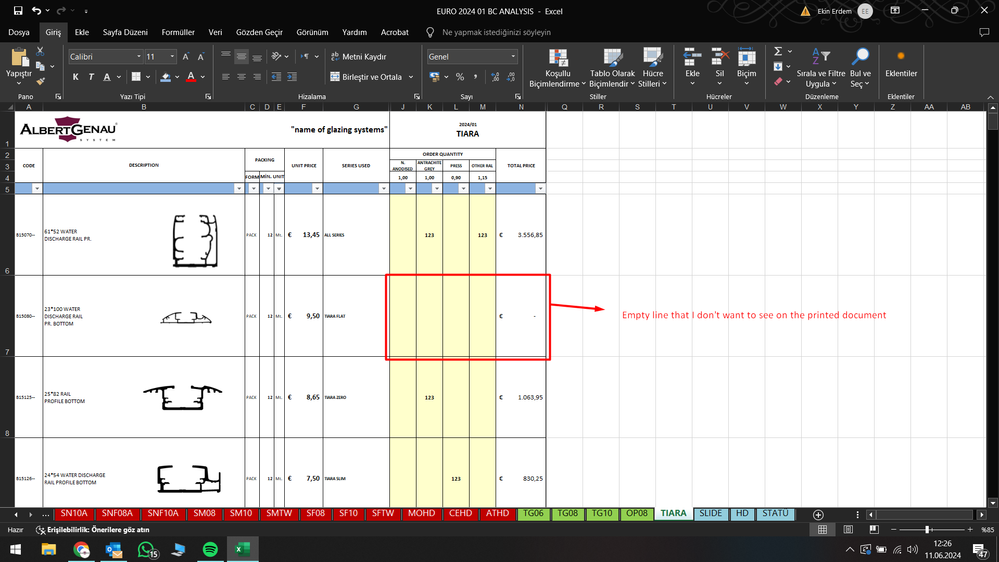Open the SERIES USED filter dropdown
The height and width of the screenshot is (562, 999).
click(383, 189)
